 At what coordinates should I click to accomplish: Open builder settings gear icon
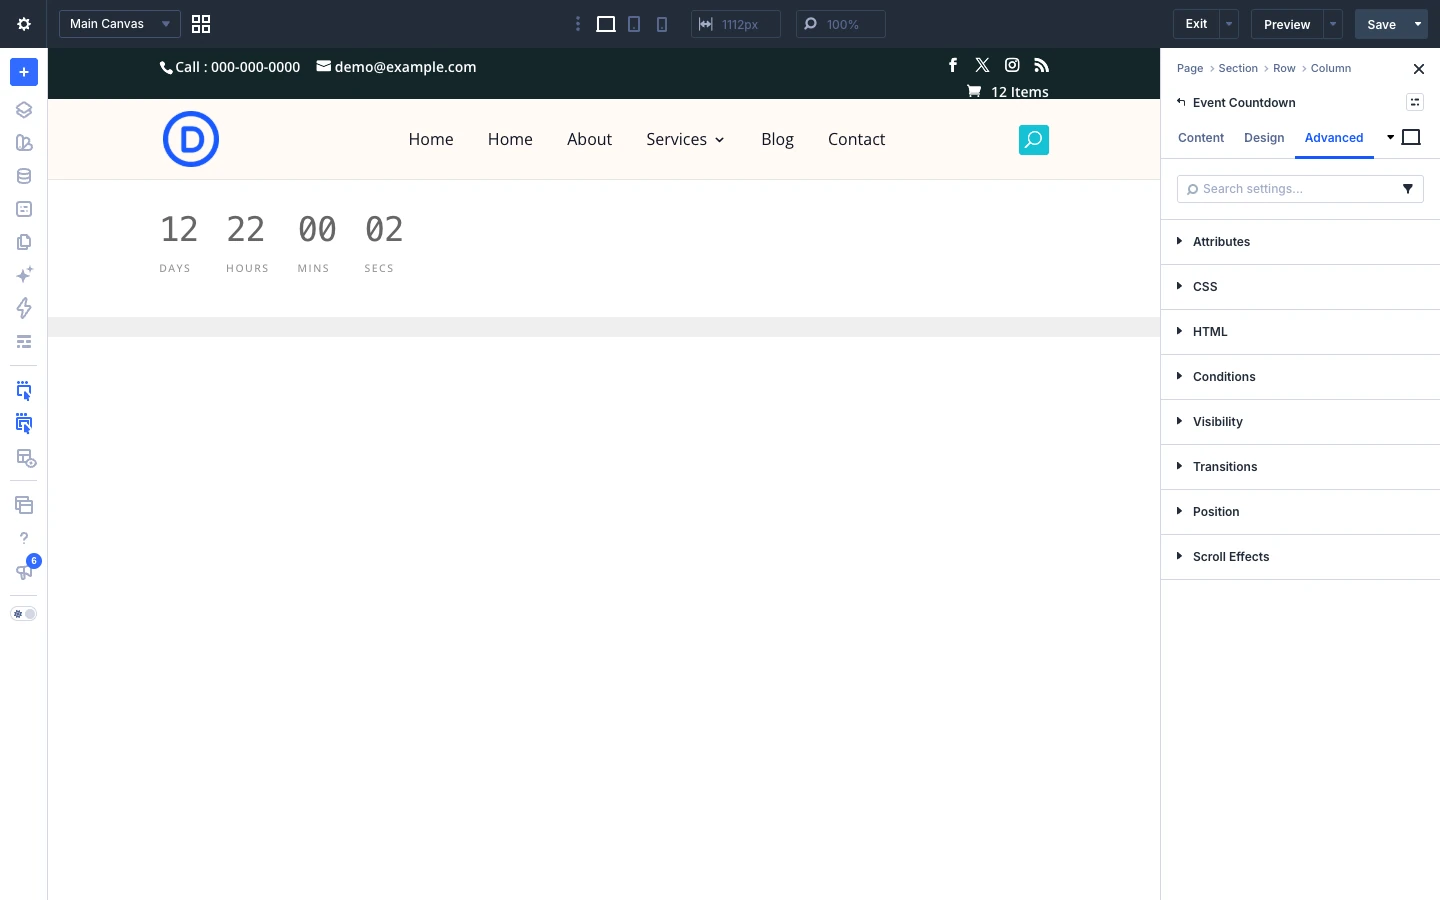pyautogui.click(x=24, y=24)
